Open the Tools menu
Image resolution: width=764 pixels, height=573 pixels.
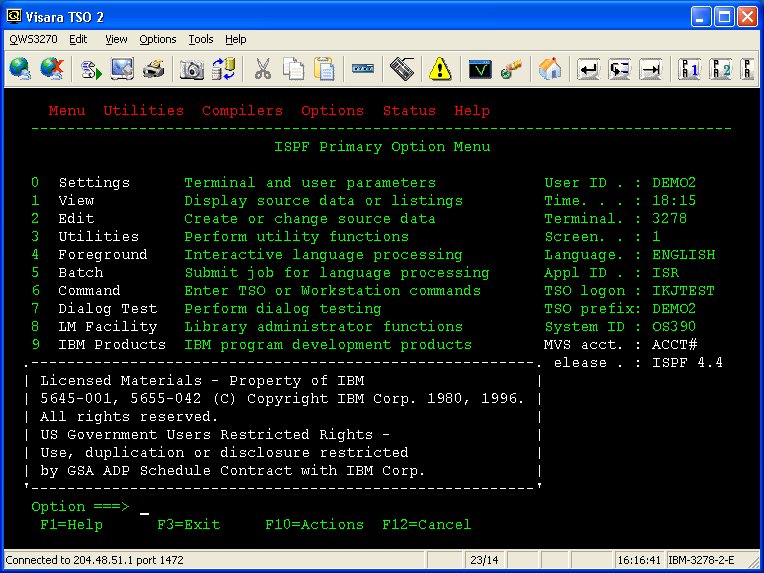tap(201, 39)
